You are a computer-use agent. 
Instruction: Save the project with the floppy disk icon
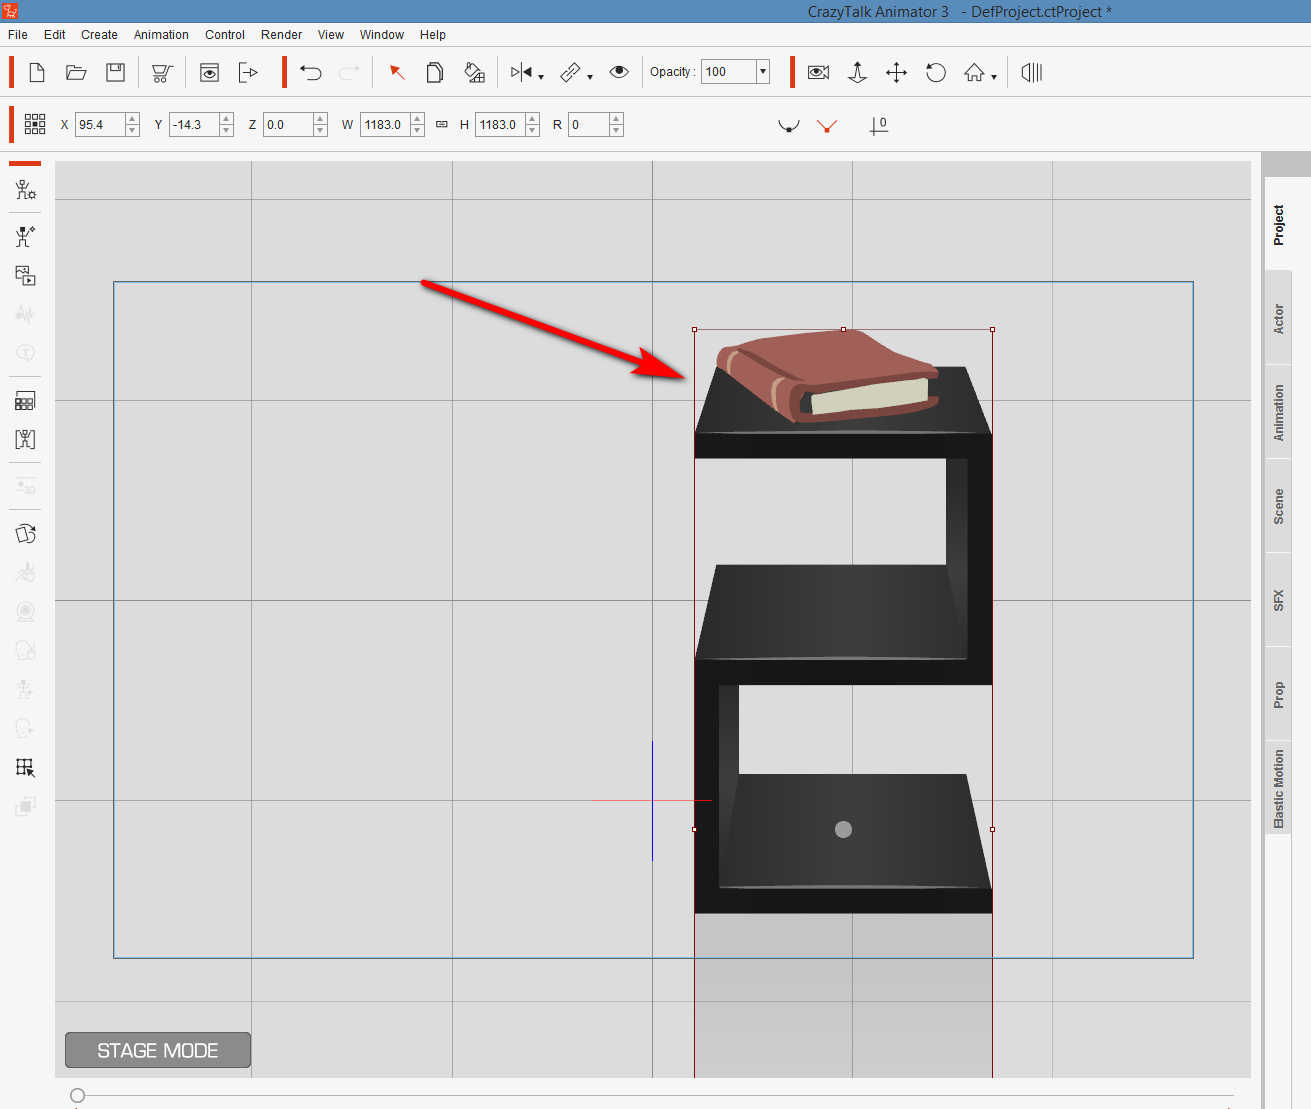[x=116, y=72]
